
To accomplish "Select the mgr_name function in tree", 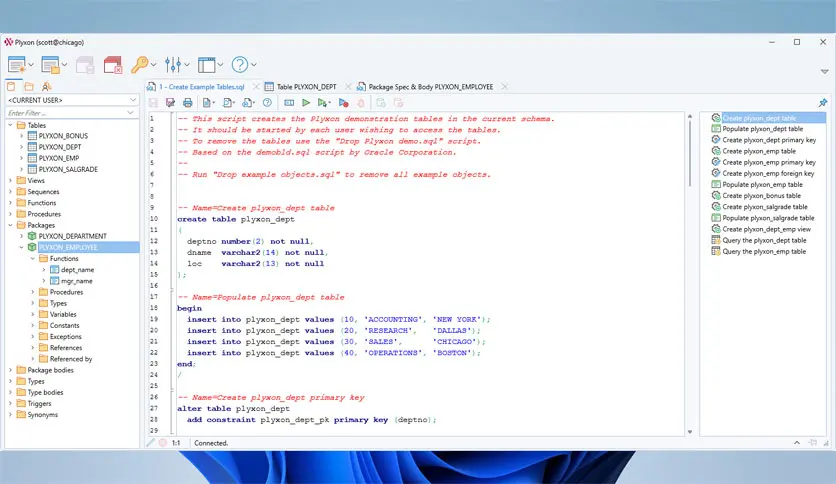I will [76, 281].
